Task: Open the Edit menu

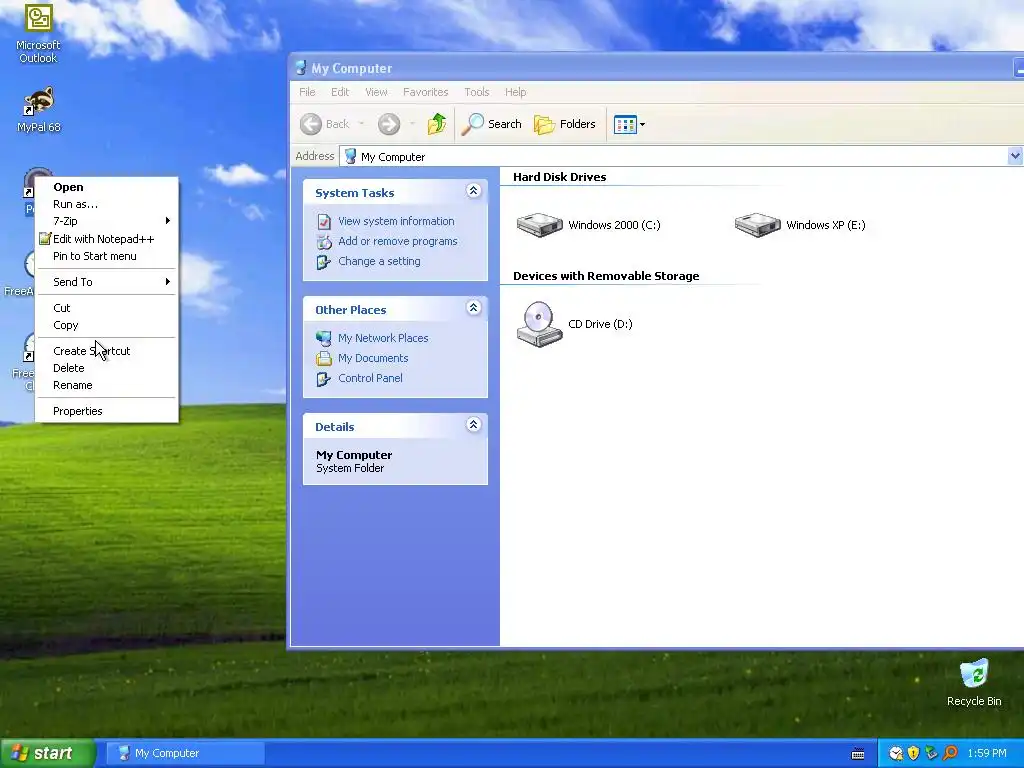Action: [x=340, y=92]
